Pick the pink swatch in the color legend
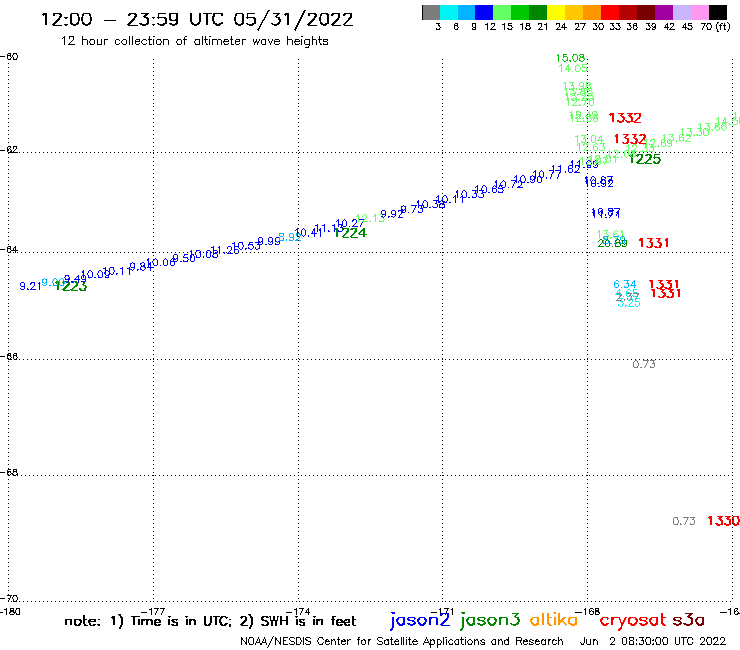 point(699,12)
